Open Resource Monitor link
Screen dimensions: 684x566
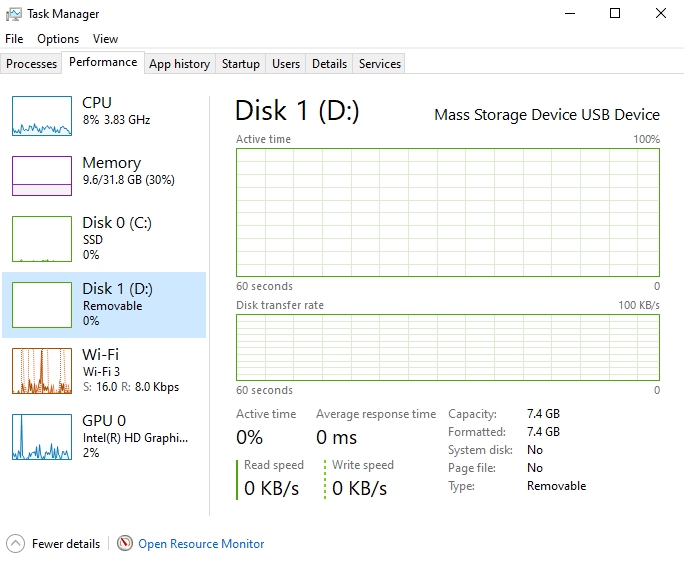coord(201,544)
